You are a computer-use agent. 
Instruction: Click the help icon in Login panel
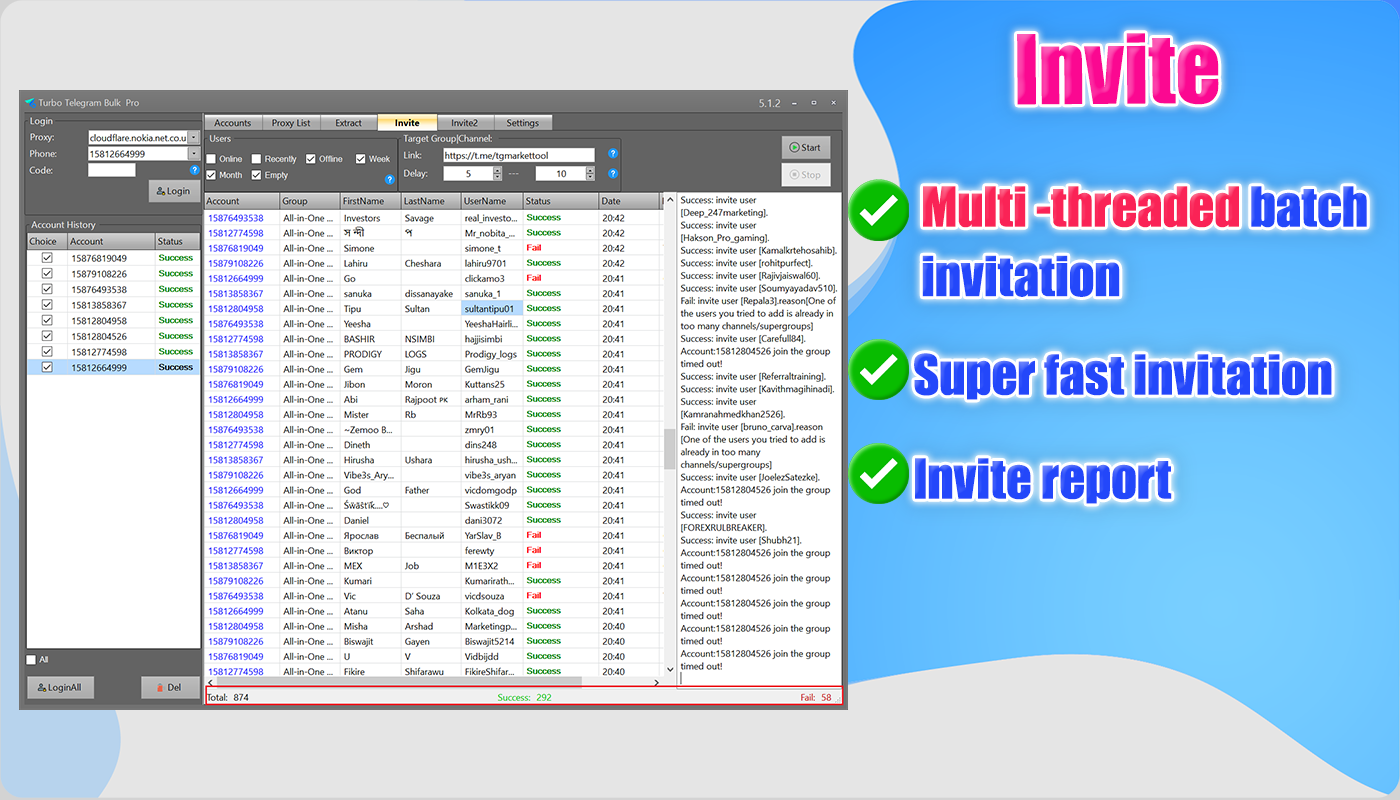pyautogui.click(x=195, y=170)
